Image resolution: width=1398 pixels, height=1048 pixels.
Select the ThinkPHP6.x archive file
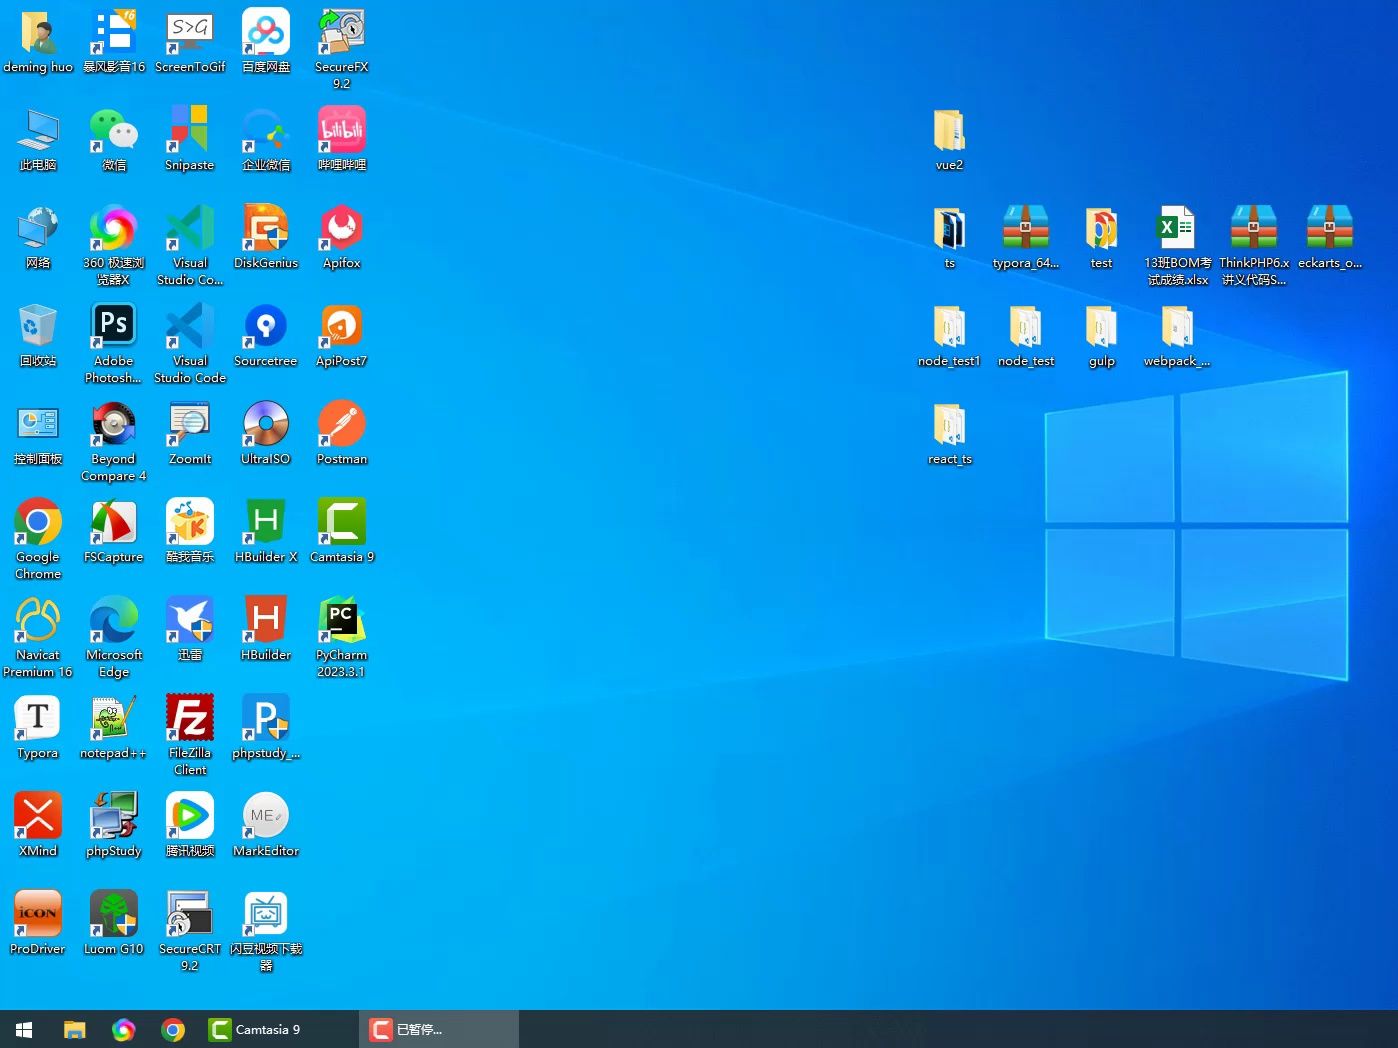click(1253, 246)
